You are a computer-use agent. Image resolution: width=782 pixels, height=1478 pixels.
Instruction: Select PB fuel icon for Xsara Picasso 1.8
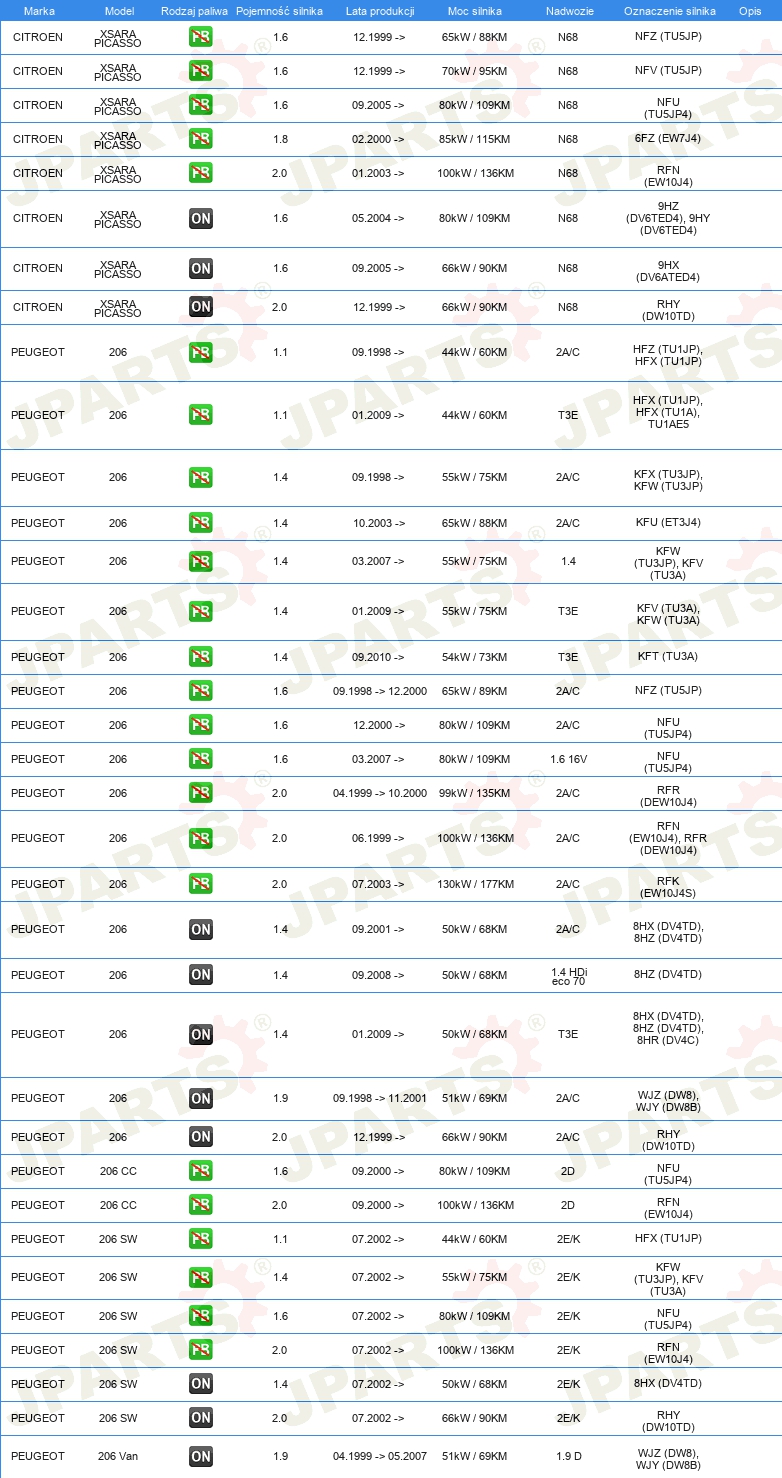point(201,139)
